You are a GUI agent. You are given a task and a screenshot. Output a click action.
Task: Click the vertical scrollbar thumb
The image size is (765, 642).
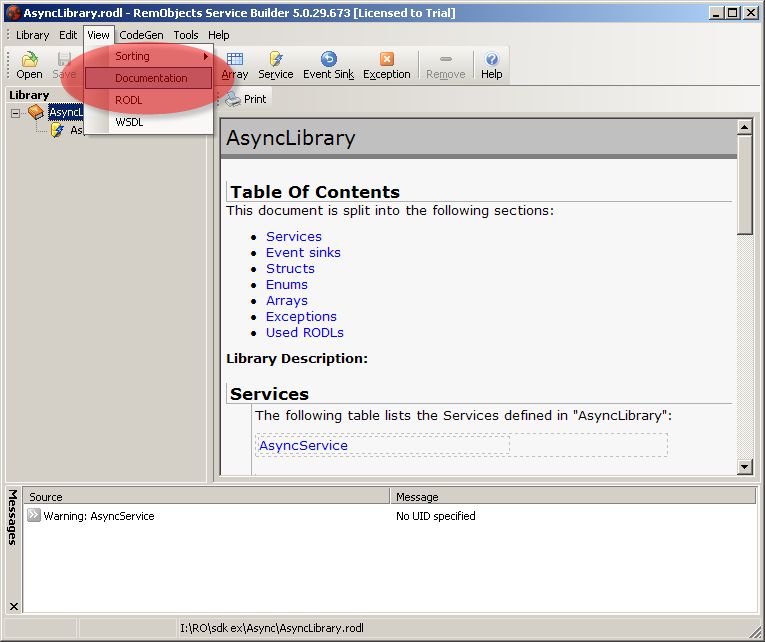coord(745,185)
